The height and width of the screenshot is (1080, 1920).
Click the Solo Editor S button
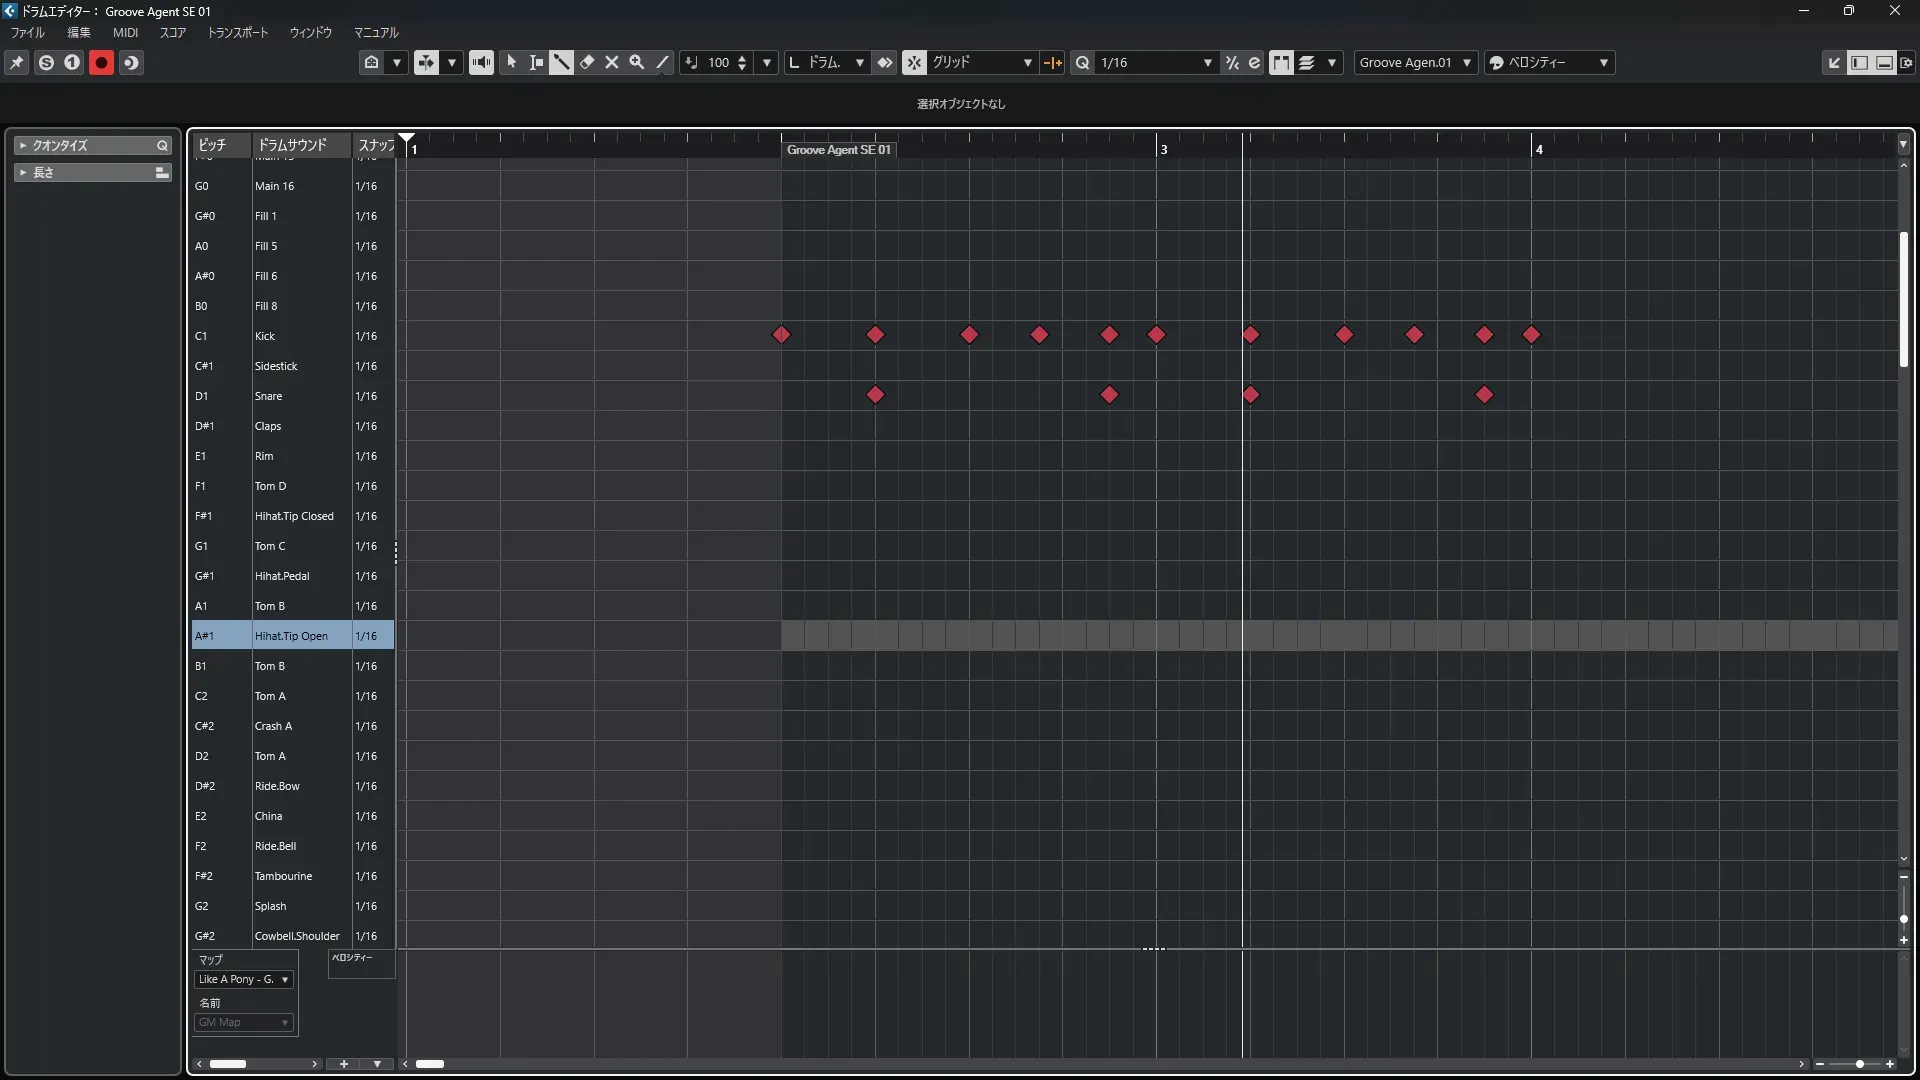[46, 62]
